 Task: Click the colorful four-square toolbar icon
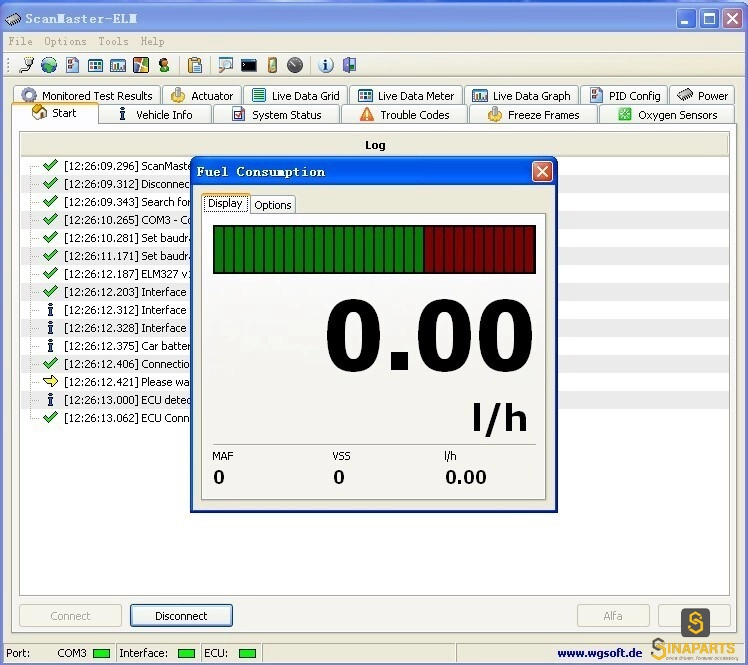(x=141, y=65)
